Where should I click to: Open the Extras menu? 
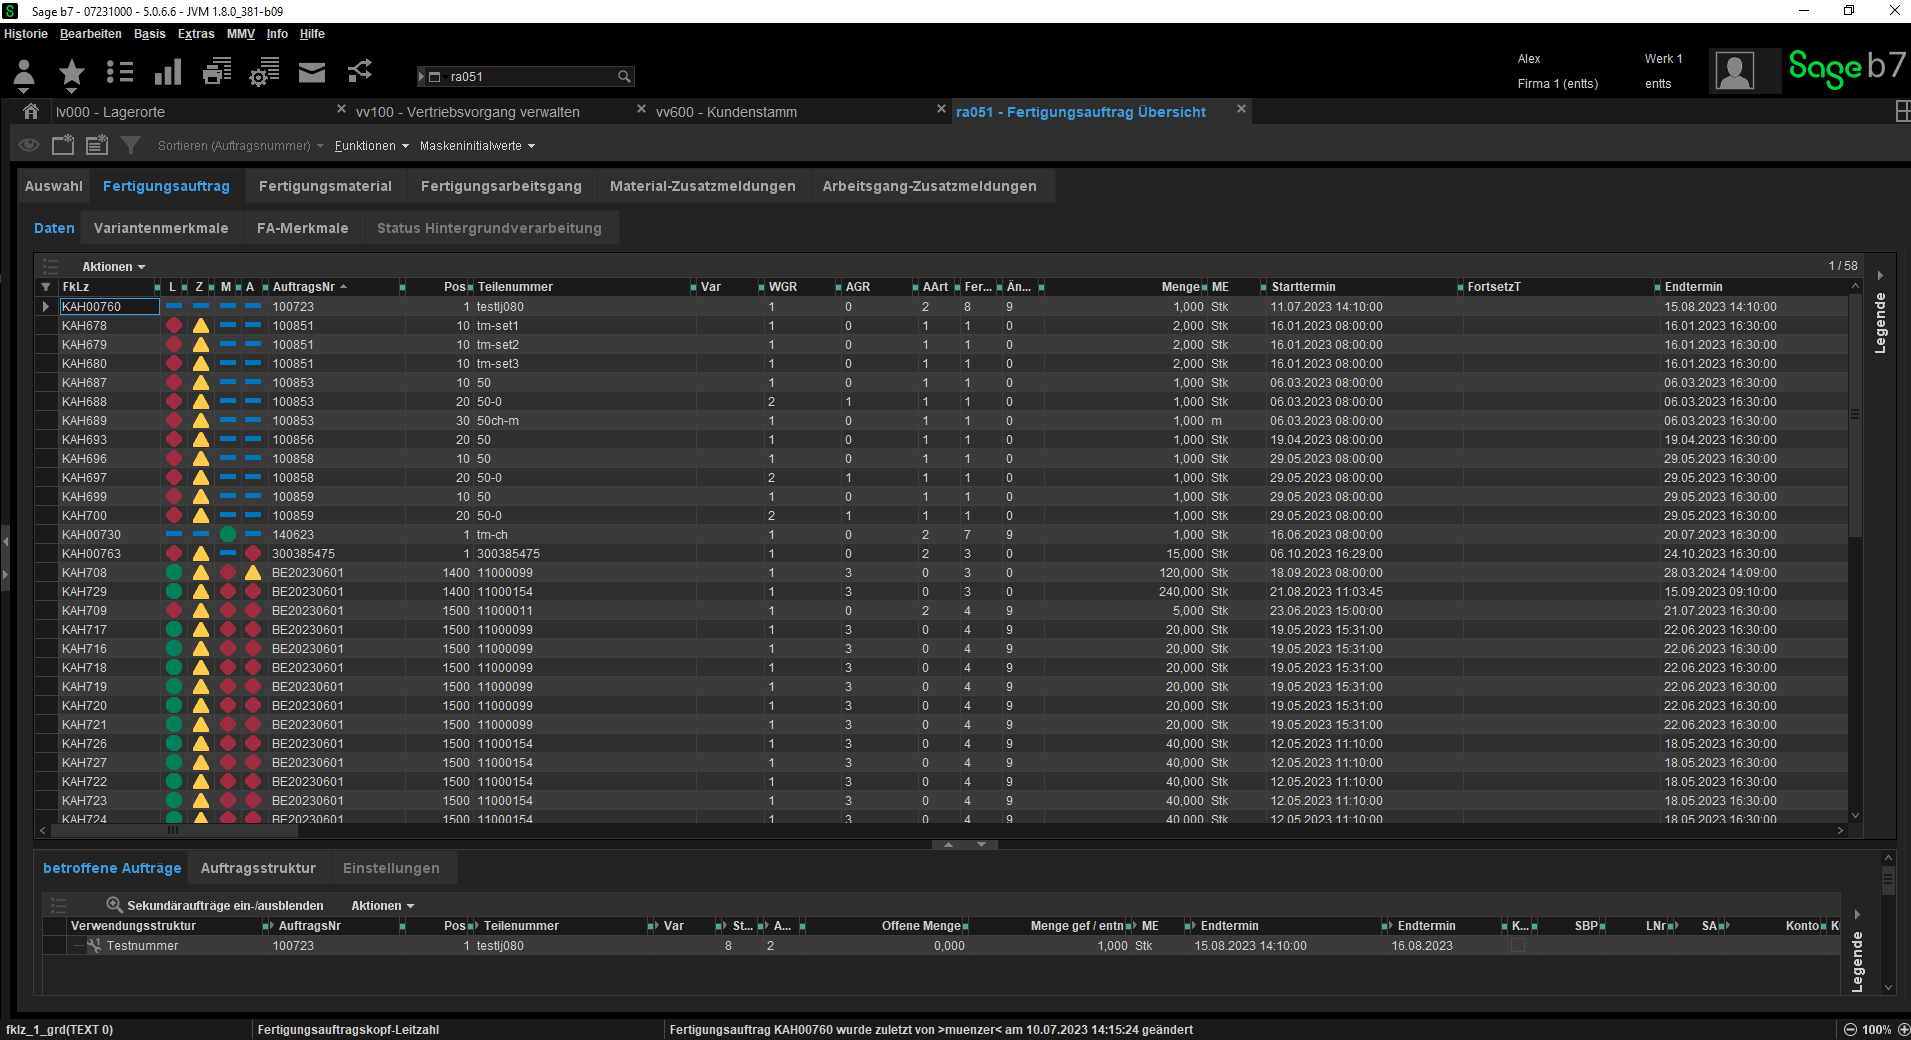(x=196, y=34)
